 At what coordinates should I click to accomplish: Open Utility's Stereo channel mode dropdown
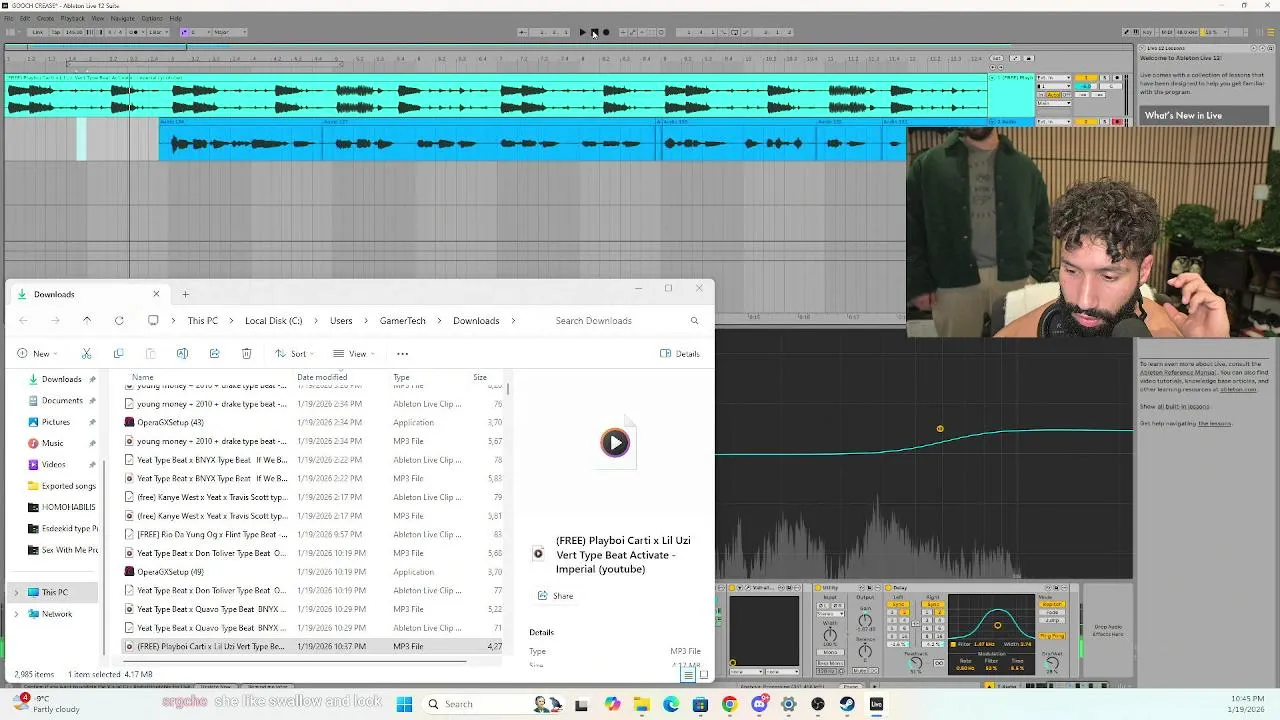(830, 614)
